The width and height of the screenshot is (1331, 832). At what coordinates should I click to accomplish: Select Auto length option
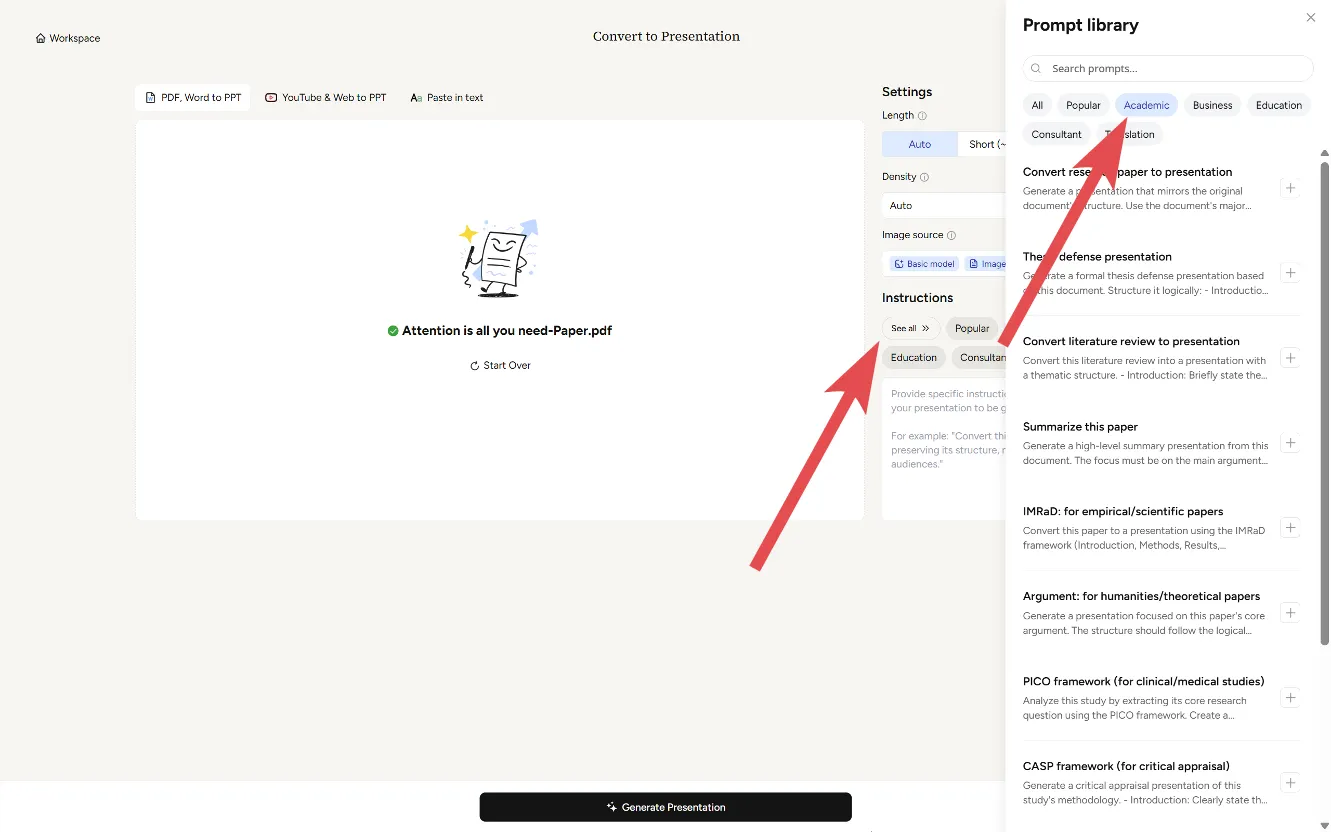[x=919, y=144]
